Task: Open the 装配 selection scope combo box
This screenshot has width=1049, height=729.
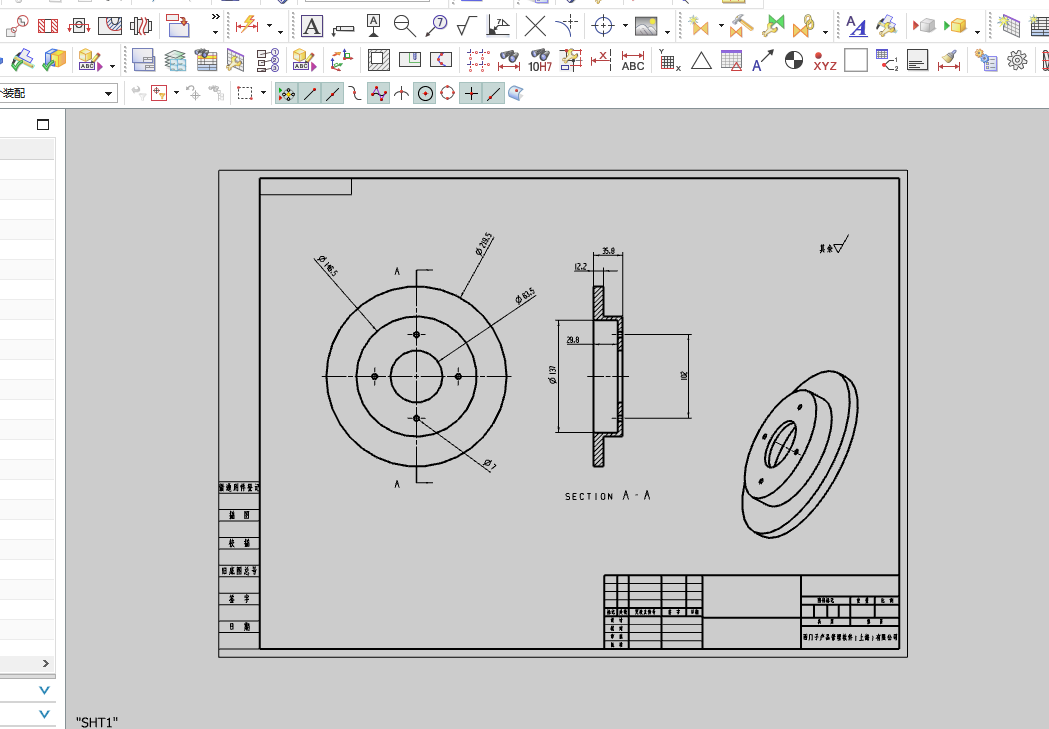Action: (58, 93)
